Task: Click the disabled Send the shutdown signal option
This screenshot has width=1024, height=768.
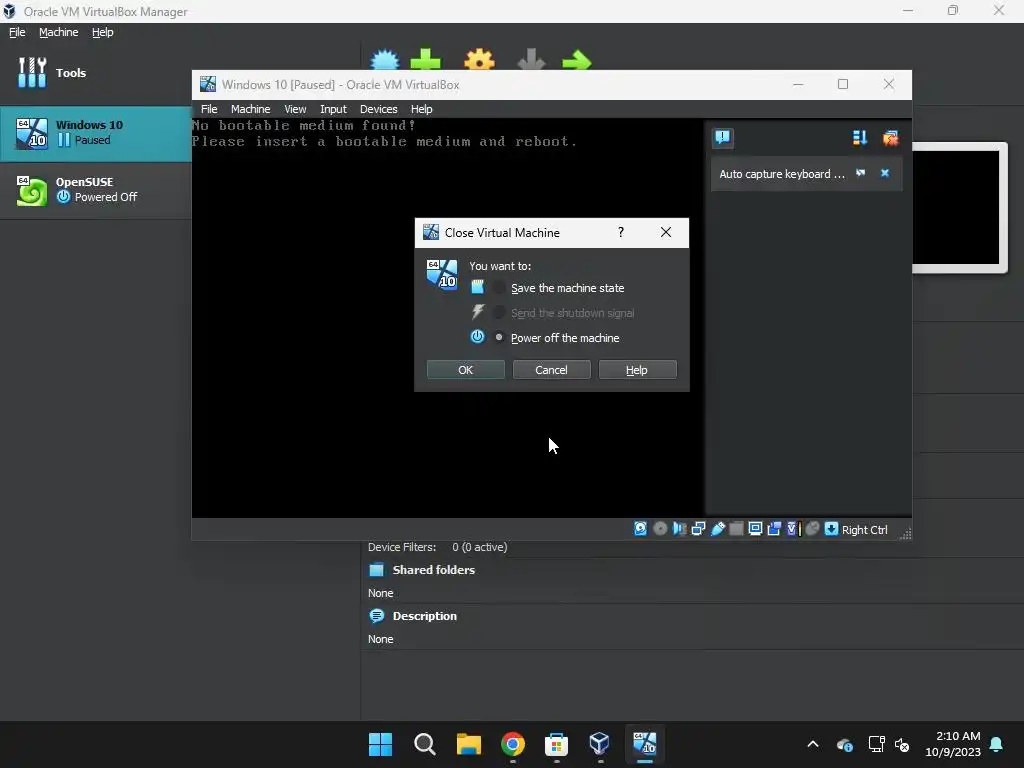Action: 572,313
